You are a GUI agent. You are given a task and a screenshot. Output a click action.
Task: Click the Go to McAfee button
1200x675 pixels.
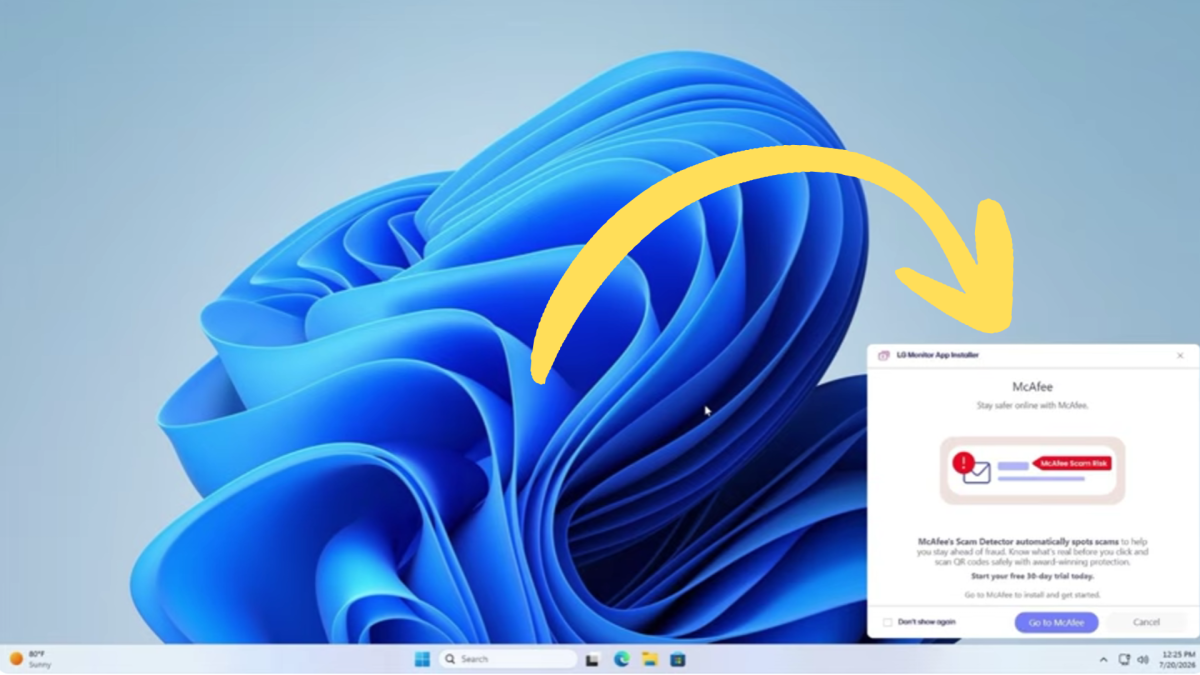pos(1056,622)
